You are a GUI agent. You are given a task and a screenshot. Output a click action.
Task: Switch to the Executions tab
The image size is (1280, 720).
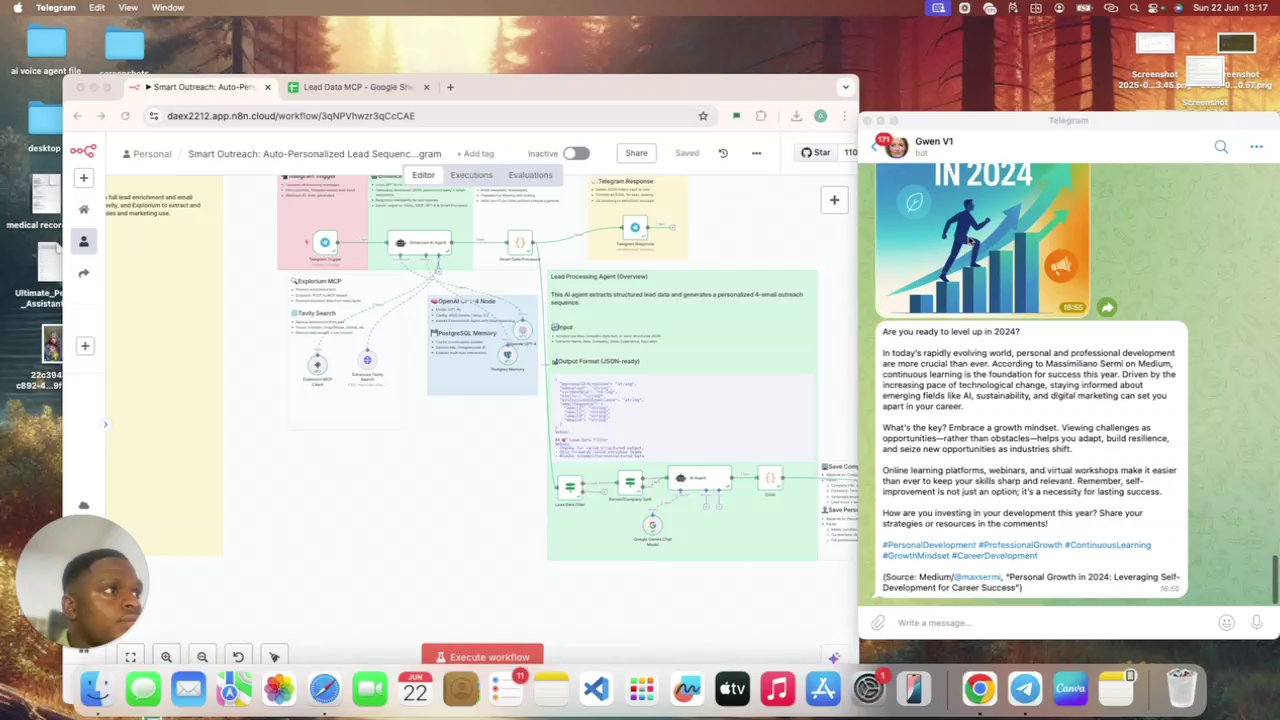pos(471,175)
